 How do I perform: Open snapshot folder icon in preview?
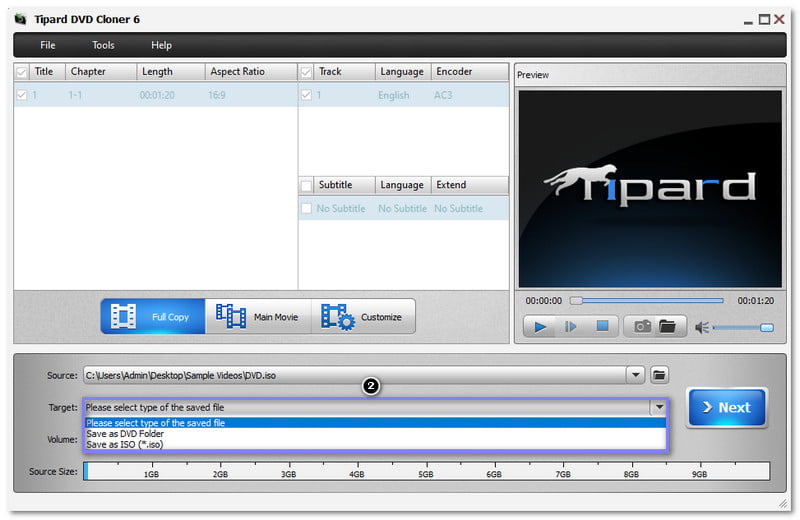coord(667,327)
